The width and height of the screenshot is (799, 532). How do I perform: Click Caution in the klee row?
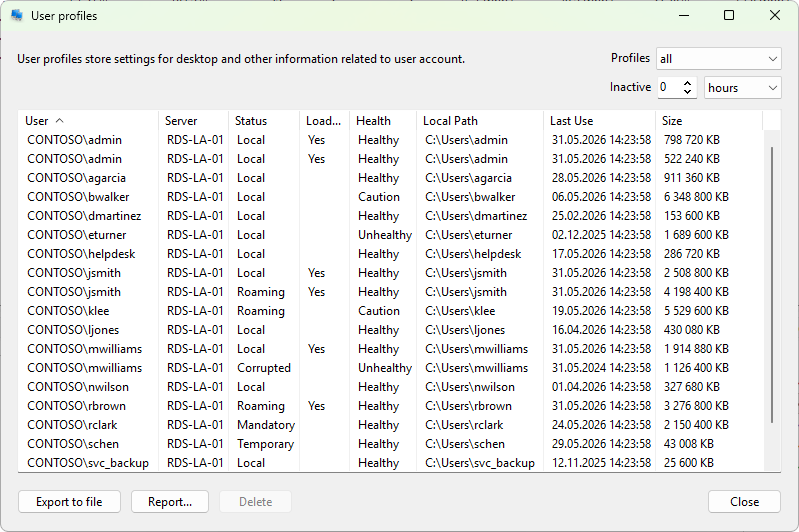(x=379, y=311)
